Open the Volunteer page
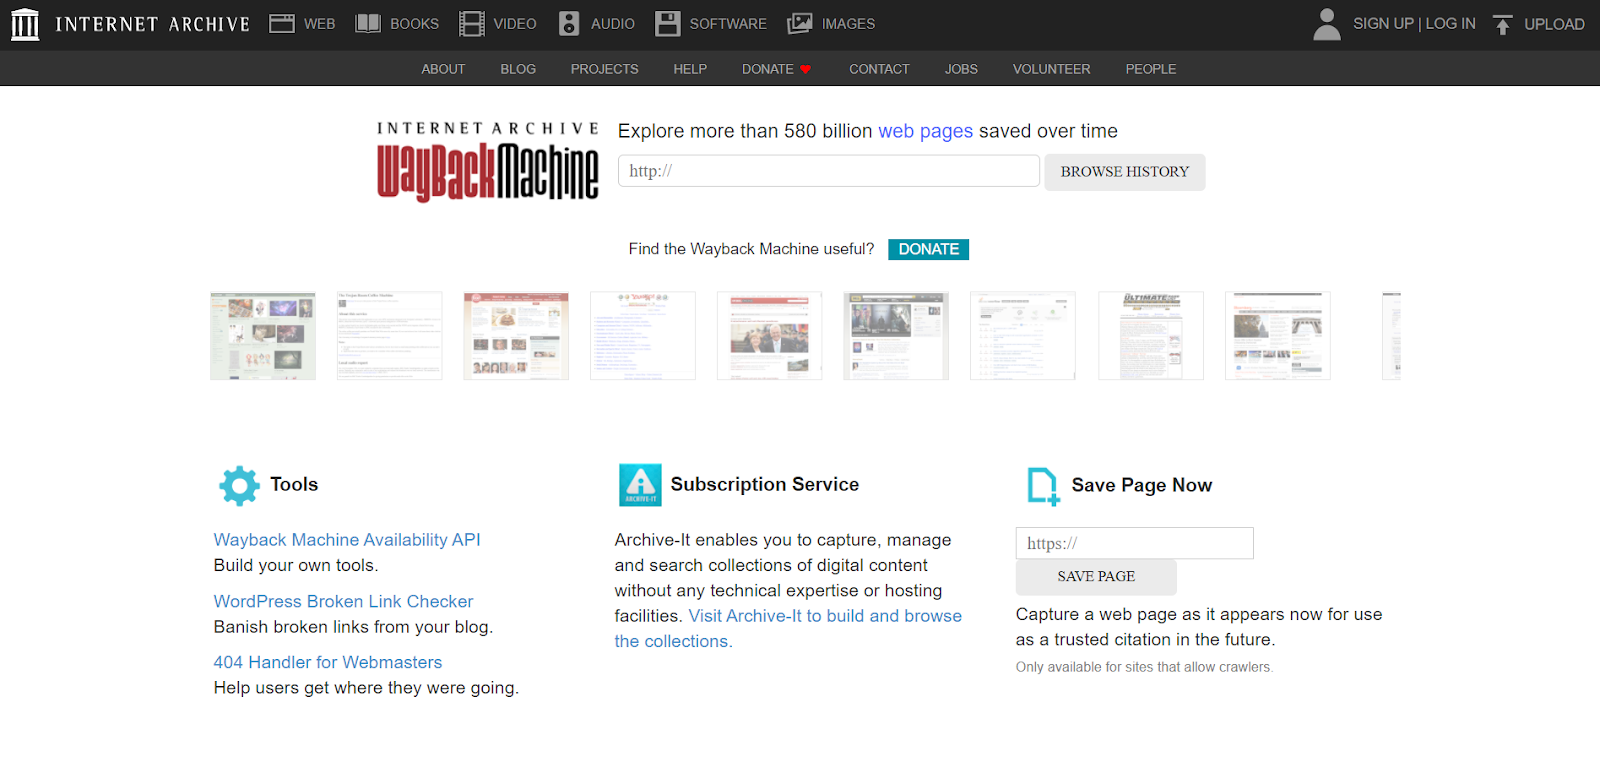Screen dimensions: 1600x757 1051,69
